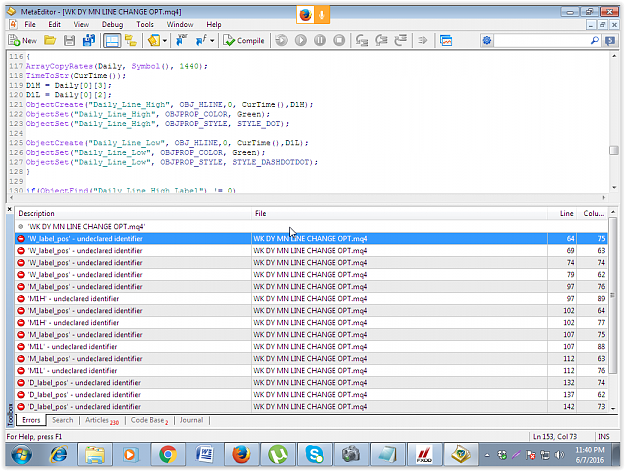Select W_label_pos error at line 64

pos(311,239)
